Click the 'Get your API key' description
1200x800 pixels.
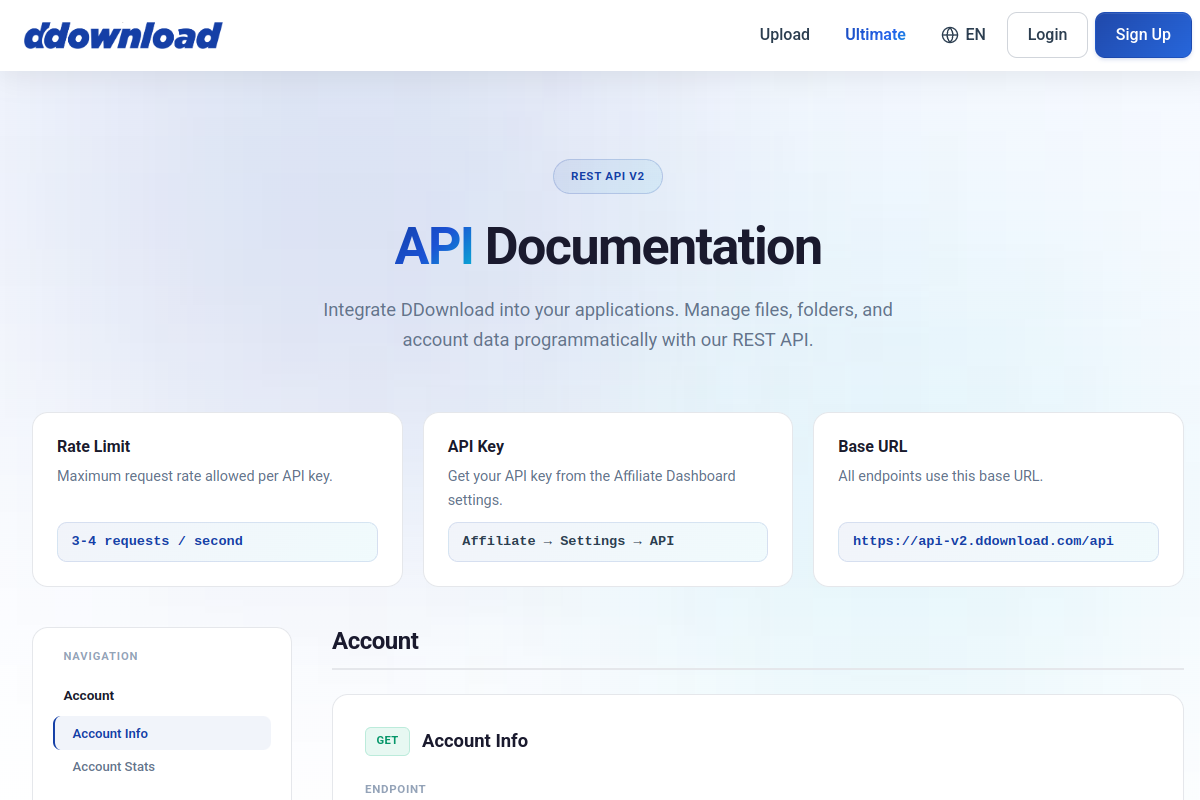click(x=592, y=488)
